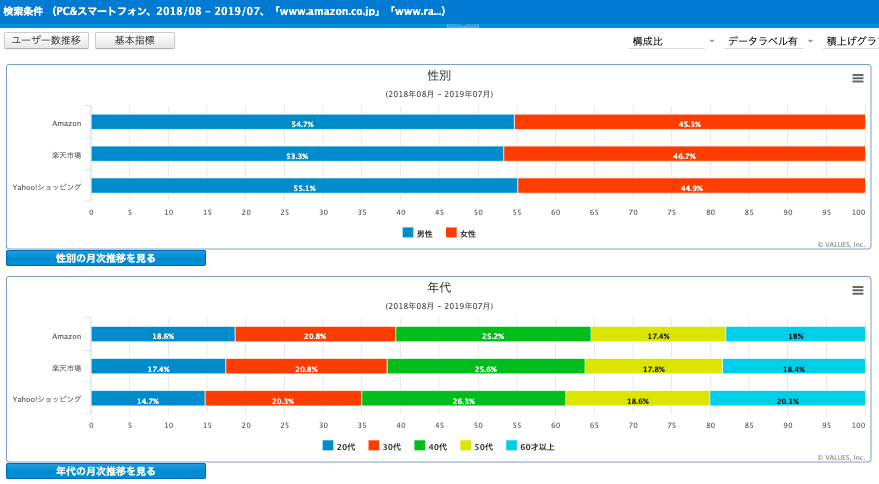This screenshot has width=879, height=484.
Task: Click Yahoo!ショッピング 60才以上 20.1% segment
Action: pyautogui.click(x=787, y=399)
